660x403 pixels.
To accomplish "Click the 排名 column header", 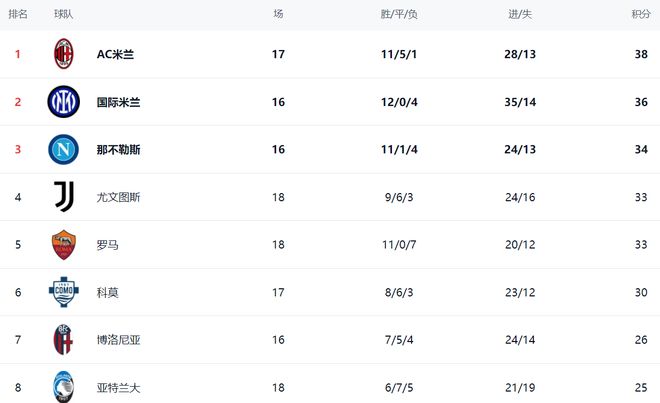I will click(x=18, y=15).
